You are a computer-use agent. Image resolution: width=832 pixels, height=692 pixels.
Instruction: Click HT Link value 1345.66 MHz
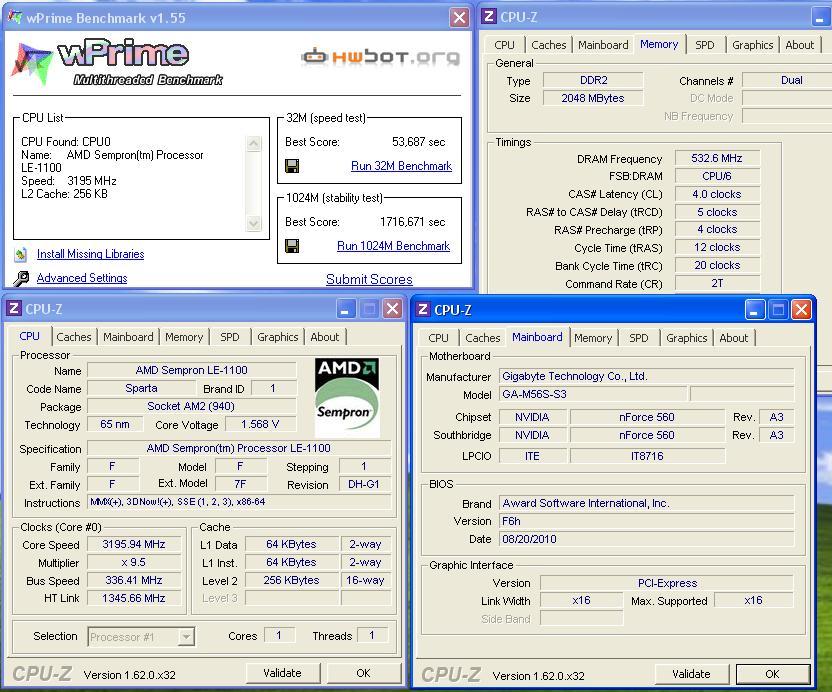(x=134, y=598)
